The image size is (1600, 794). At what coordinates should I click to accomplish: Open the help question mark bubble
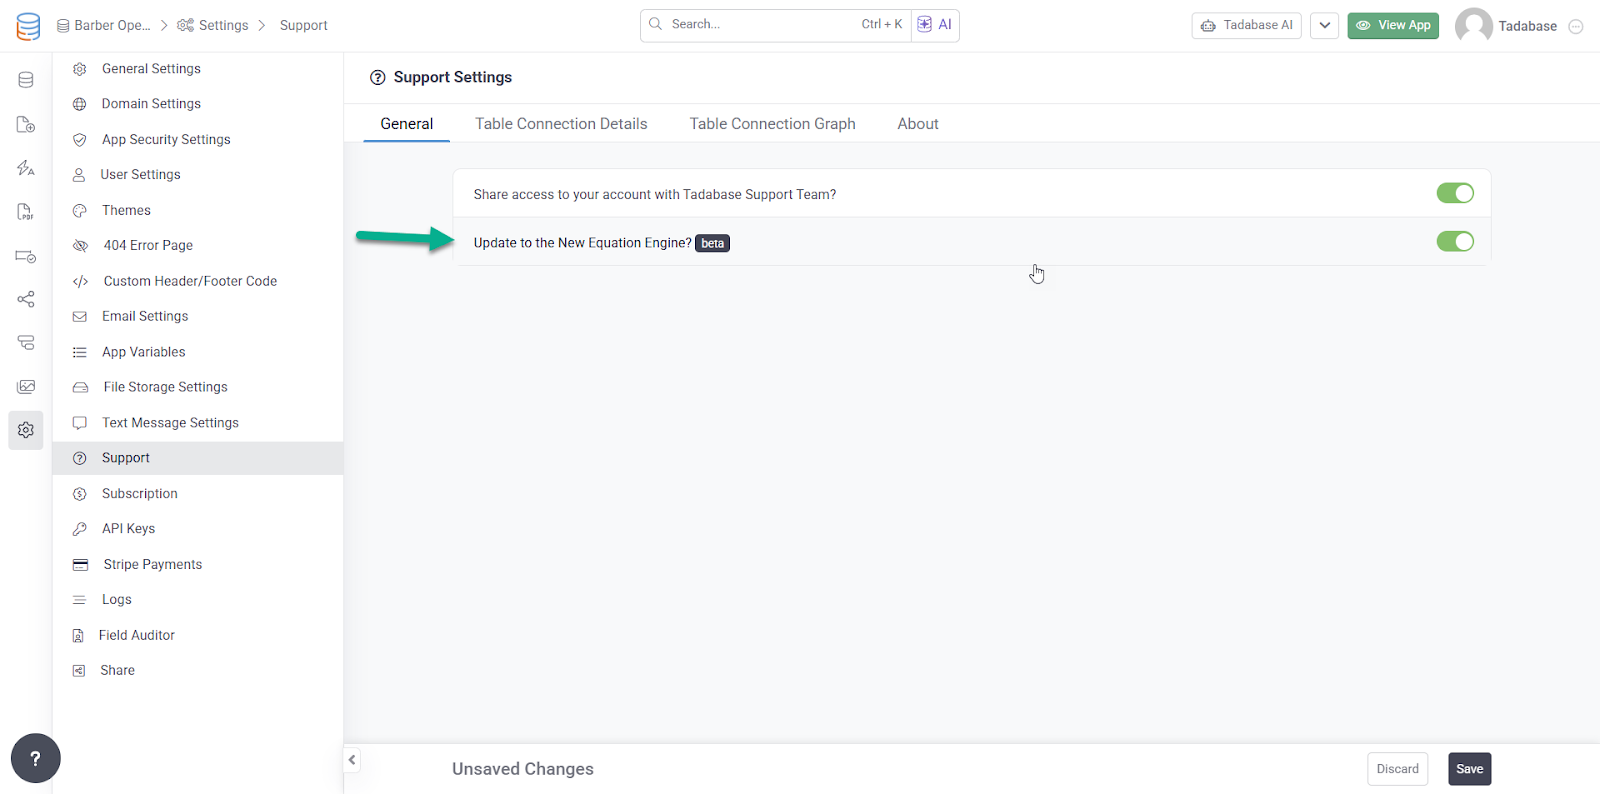coord(35,759)
